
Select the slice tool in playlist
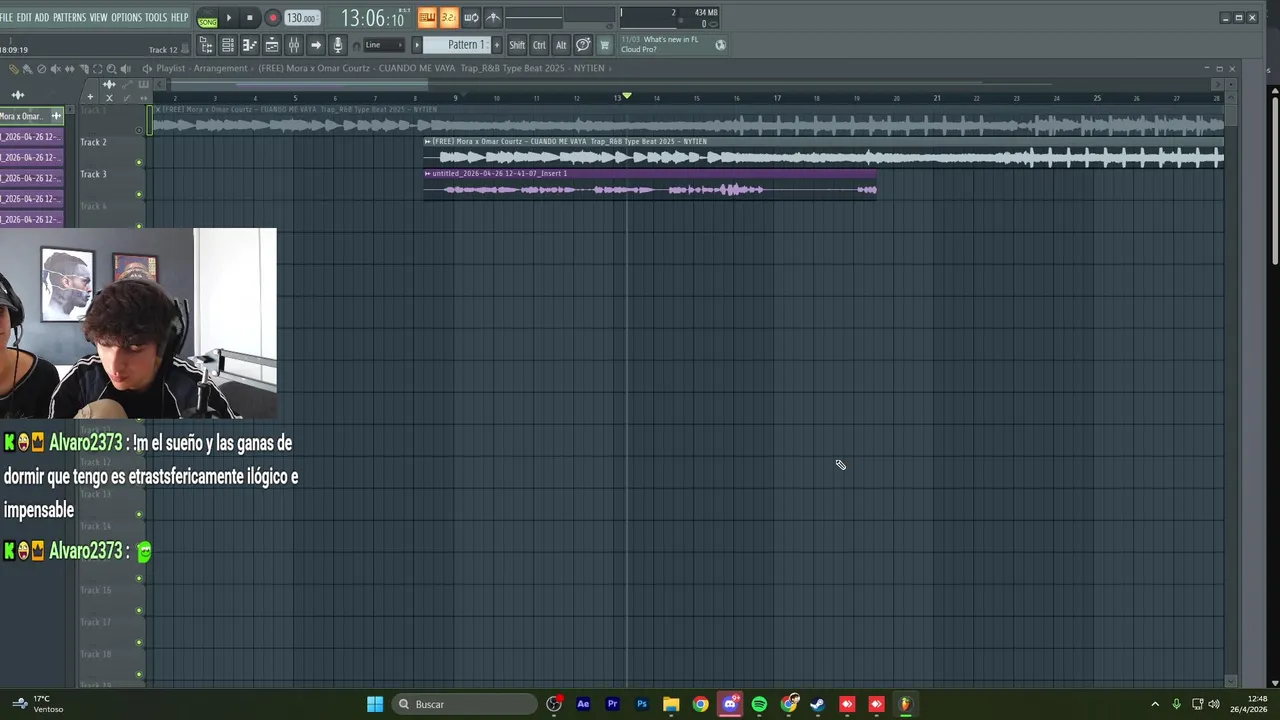coord(83,69)
